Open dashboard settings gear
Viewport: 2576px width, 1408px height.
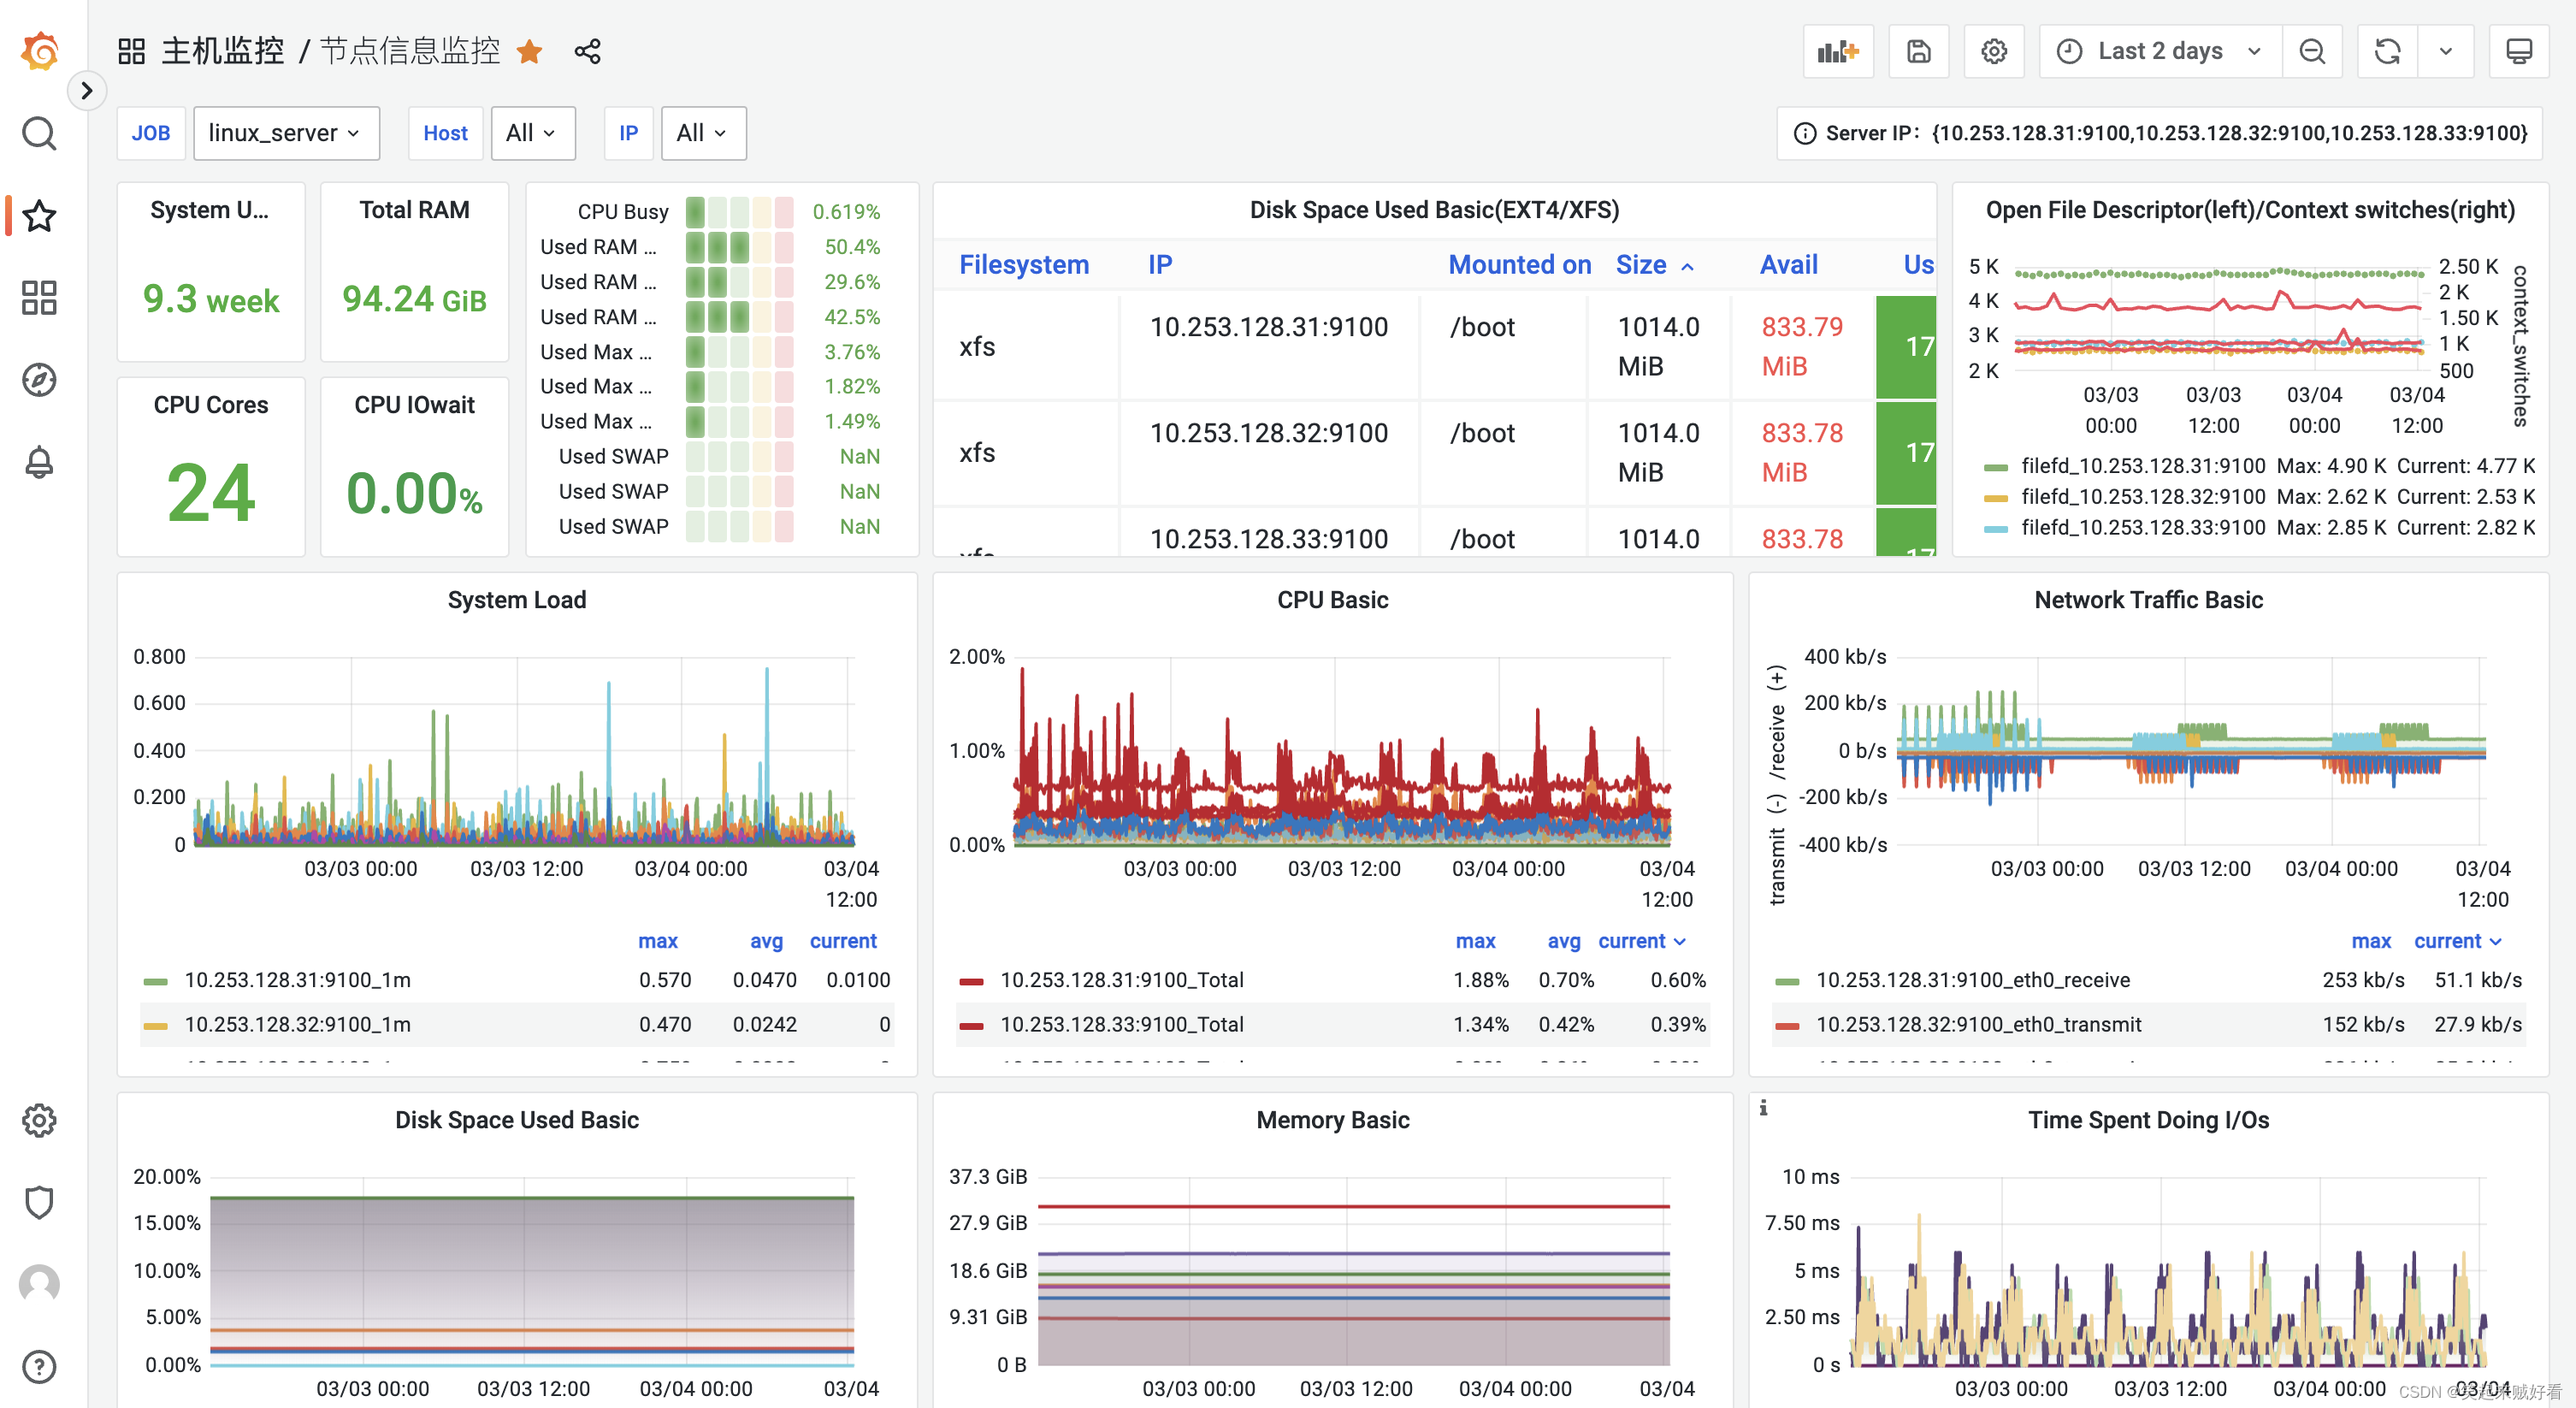1994,51
